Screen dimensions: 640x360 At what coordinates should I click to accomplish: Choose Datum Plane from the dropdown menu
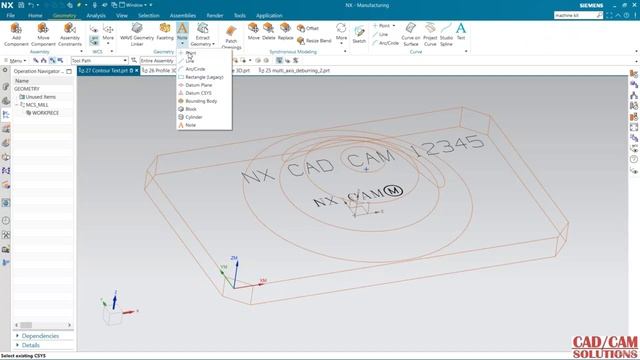pyautogui.click(x=204, y=85)
